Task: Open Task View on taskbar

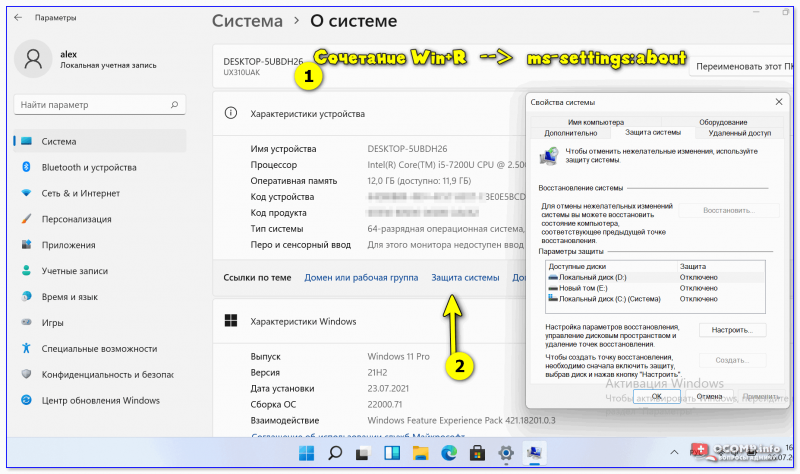Action: [363, 453]
